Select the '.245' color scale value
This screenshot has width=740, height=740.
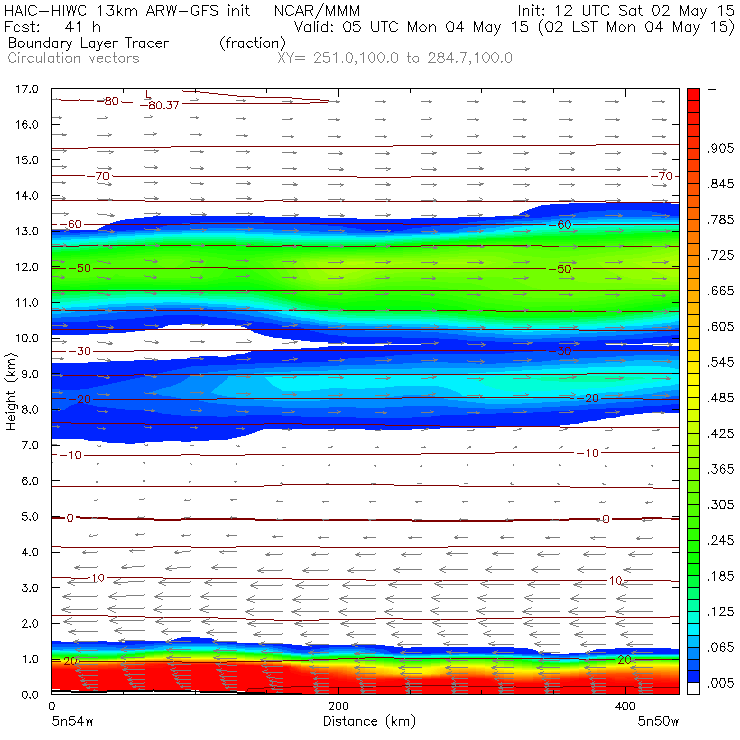[x=720, y=540]
